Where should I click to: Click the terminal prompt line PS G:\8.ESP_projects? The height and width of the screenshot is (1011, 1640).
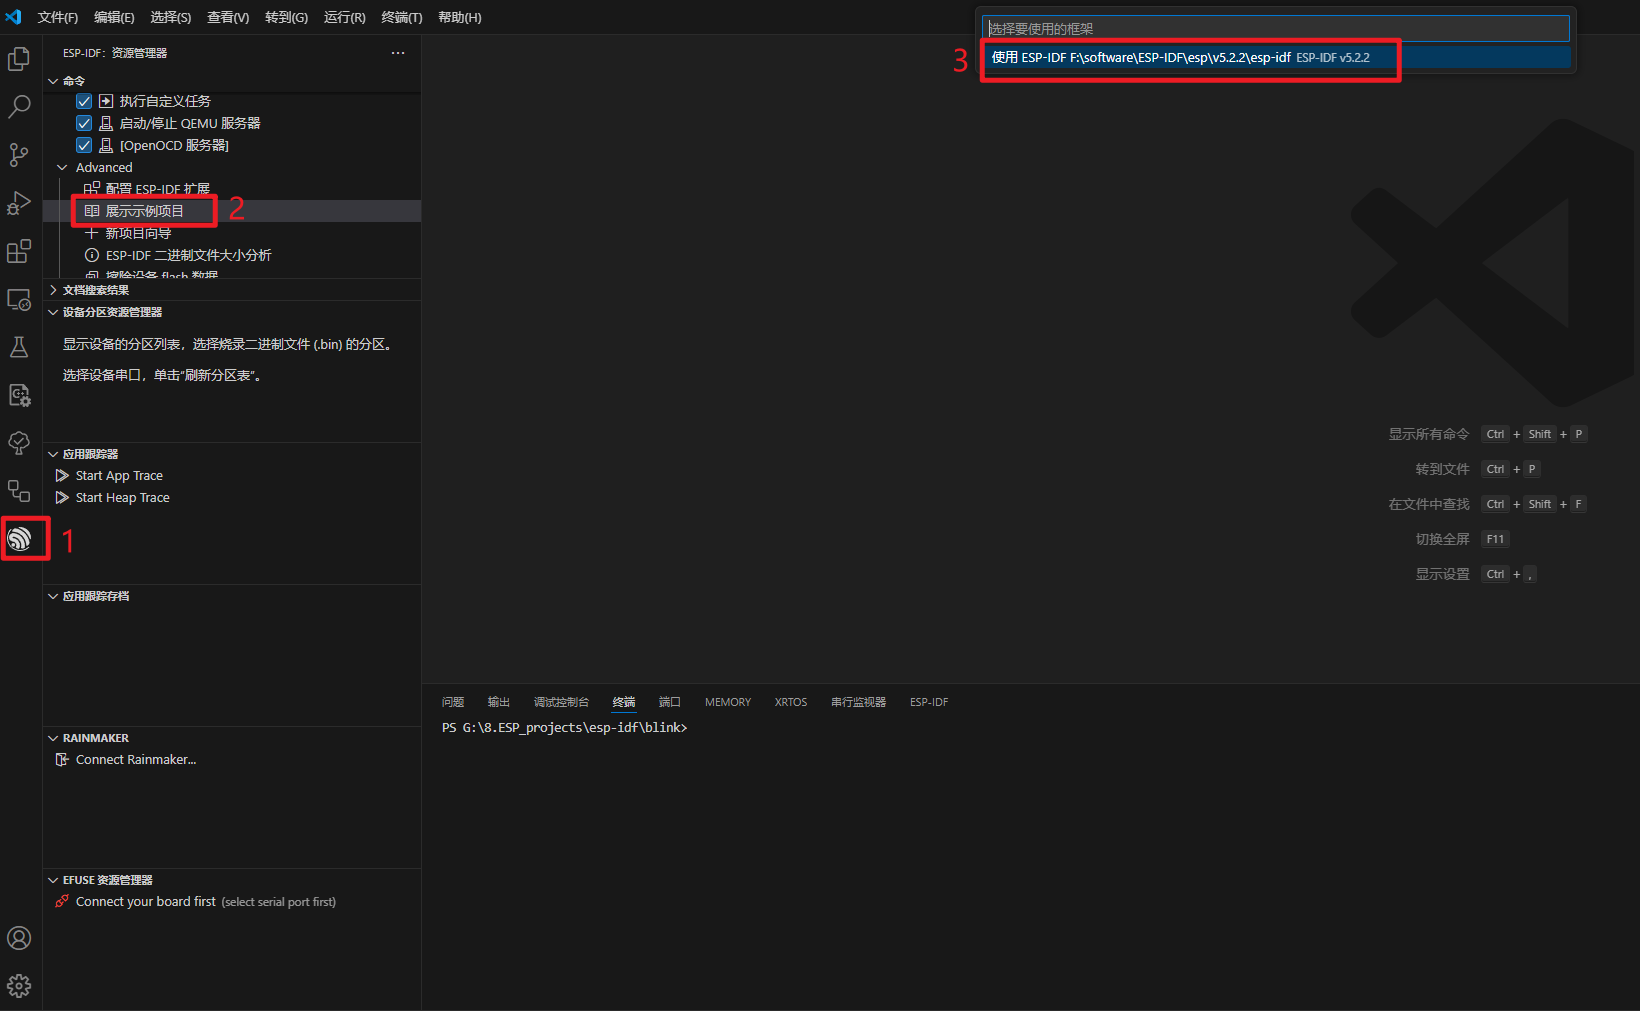565,728
